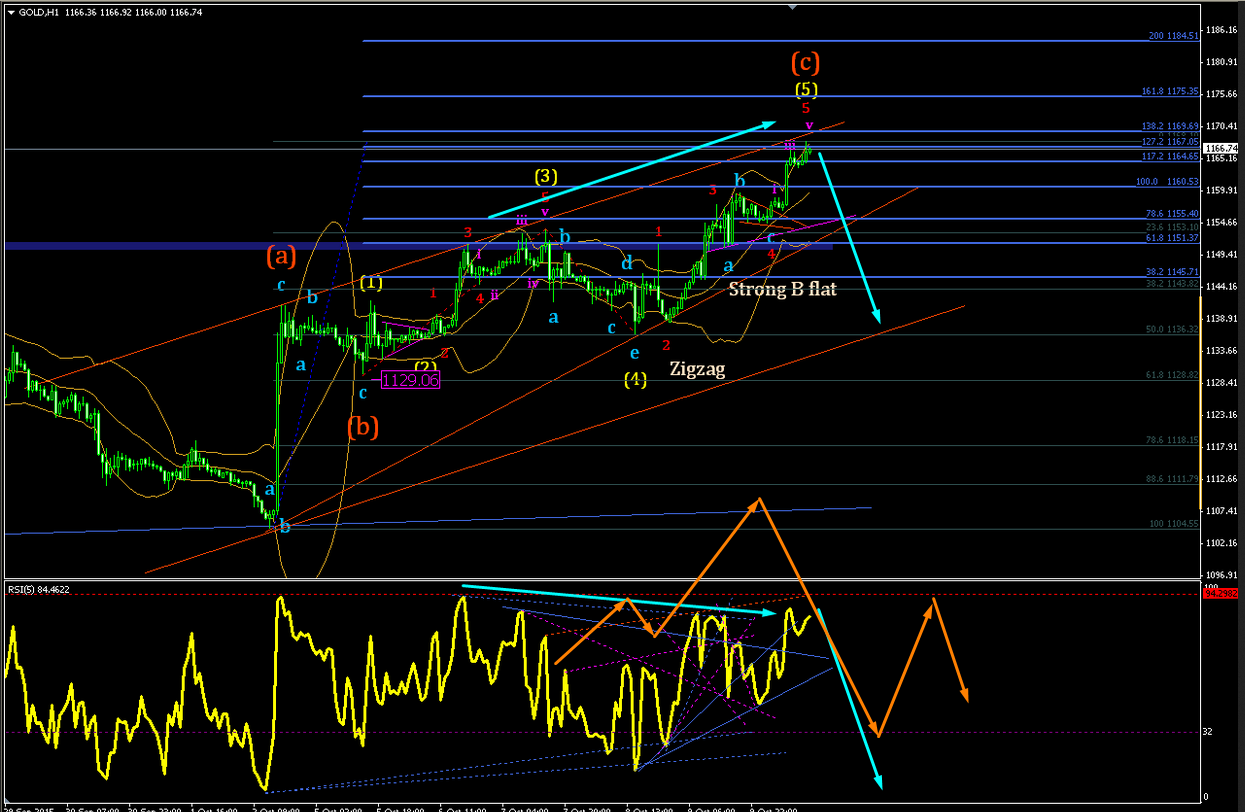Image resolution: width=1245 pixels, height=812 pixels.
Task: Click the orange (a) wave label
Action: click(x=281, y=256)
